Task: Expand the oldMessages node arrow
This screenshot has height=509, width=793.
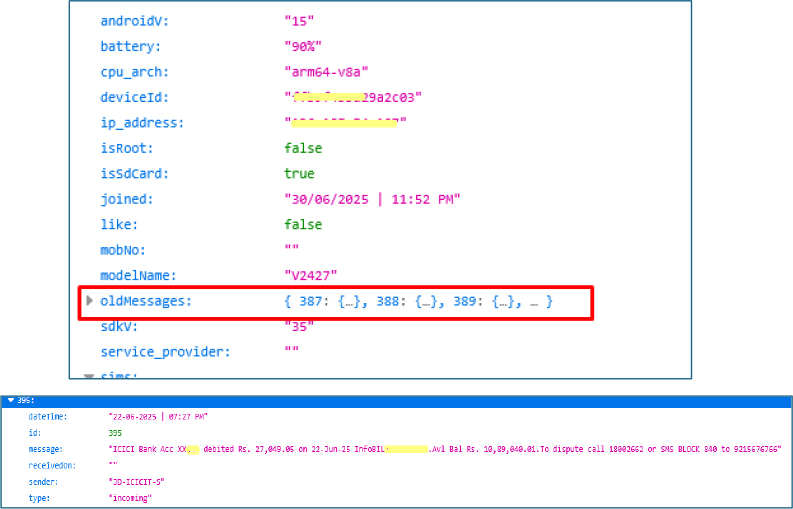Action: 90,301
